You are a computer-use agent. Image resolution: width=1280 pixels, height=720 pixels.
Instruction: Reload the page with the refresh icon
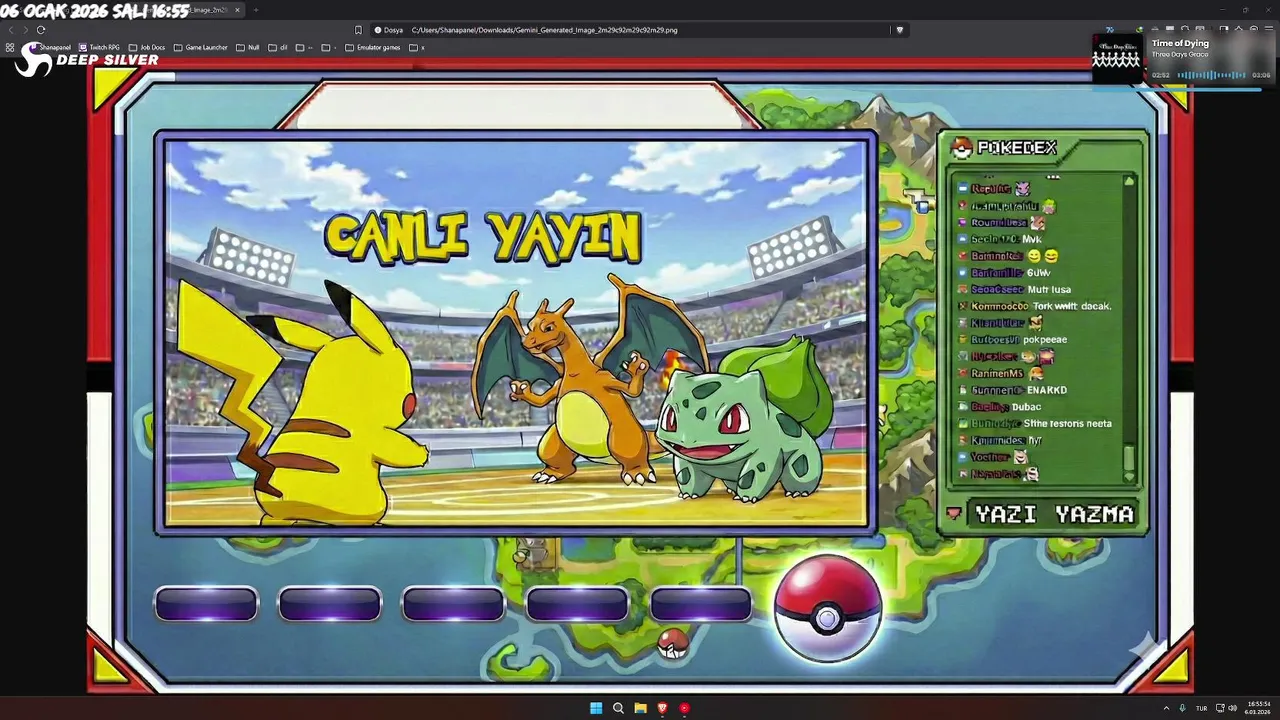pos(41,30)
